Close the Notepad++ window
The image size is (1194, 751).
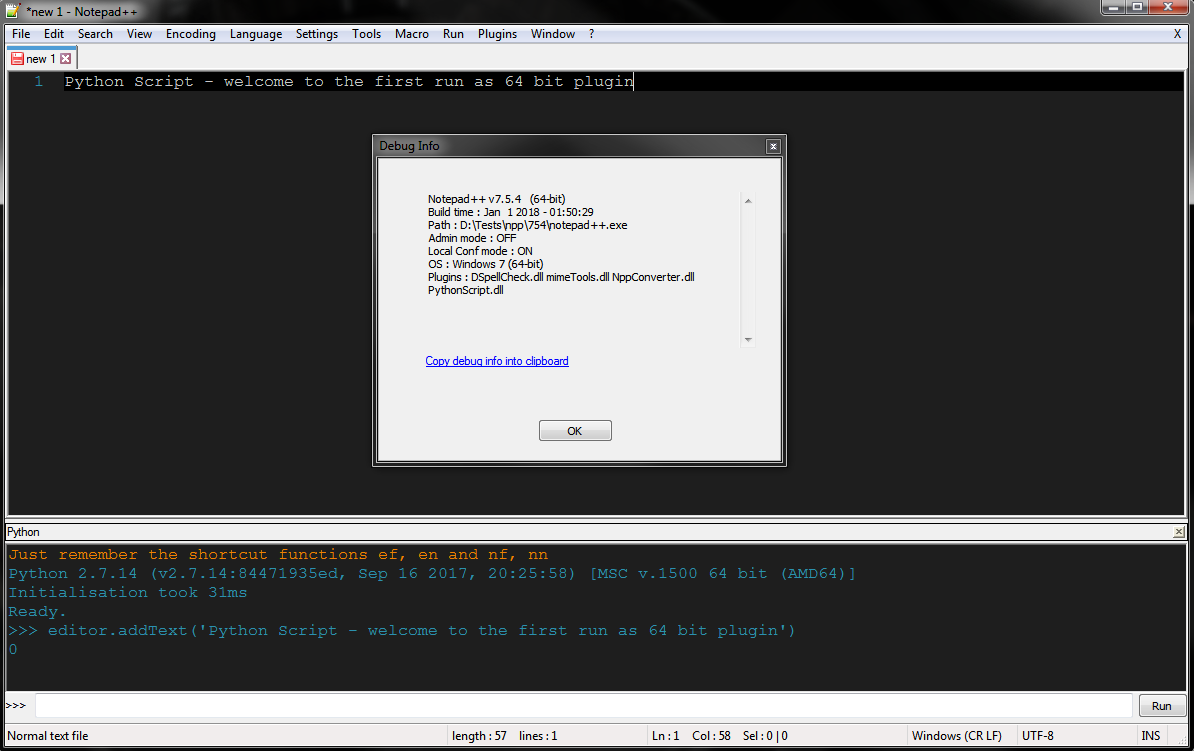(1168, 8)
